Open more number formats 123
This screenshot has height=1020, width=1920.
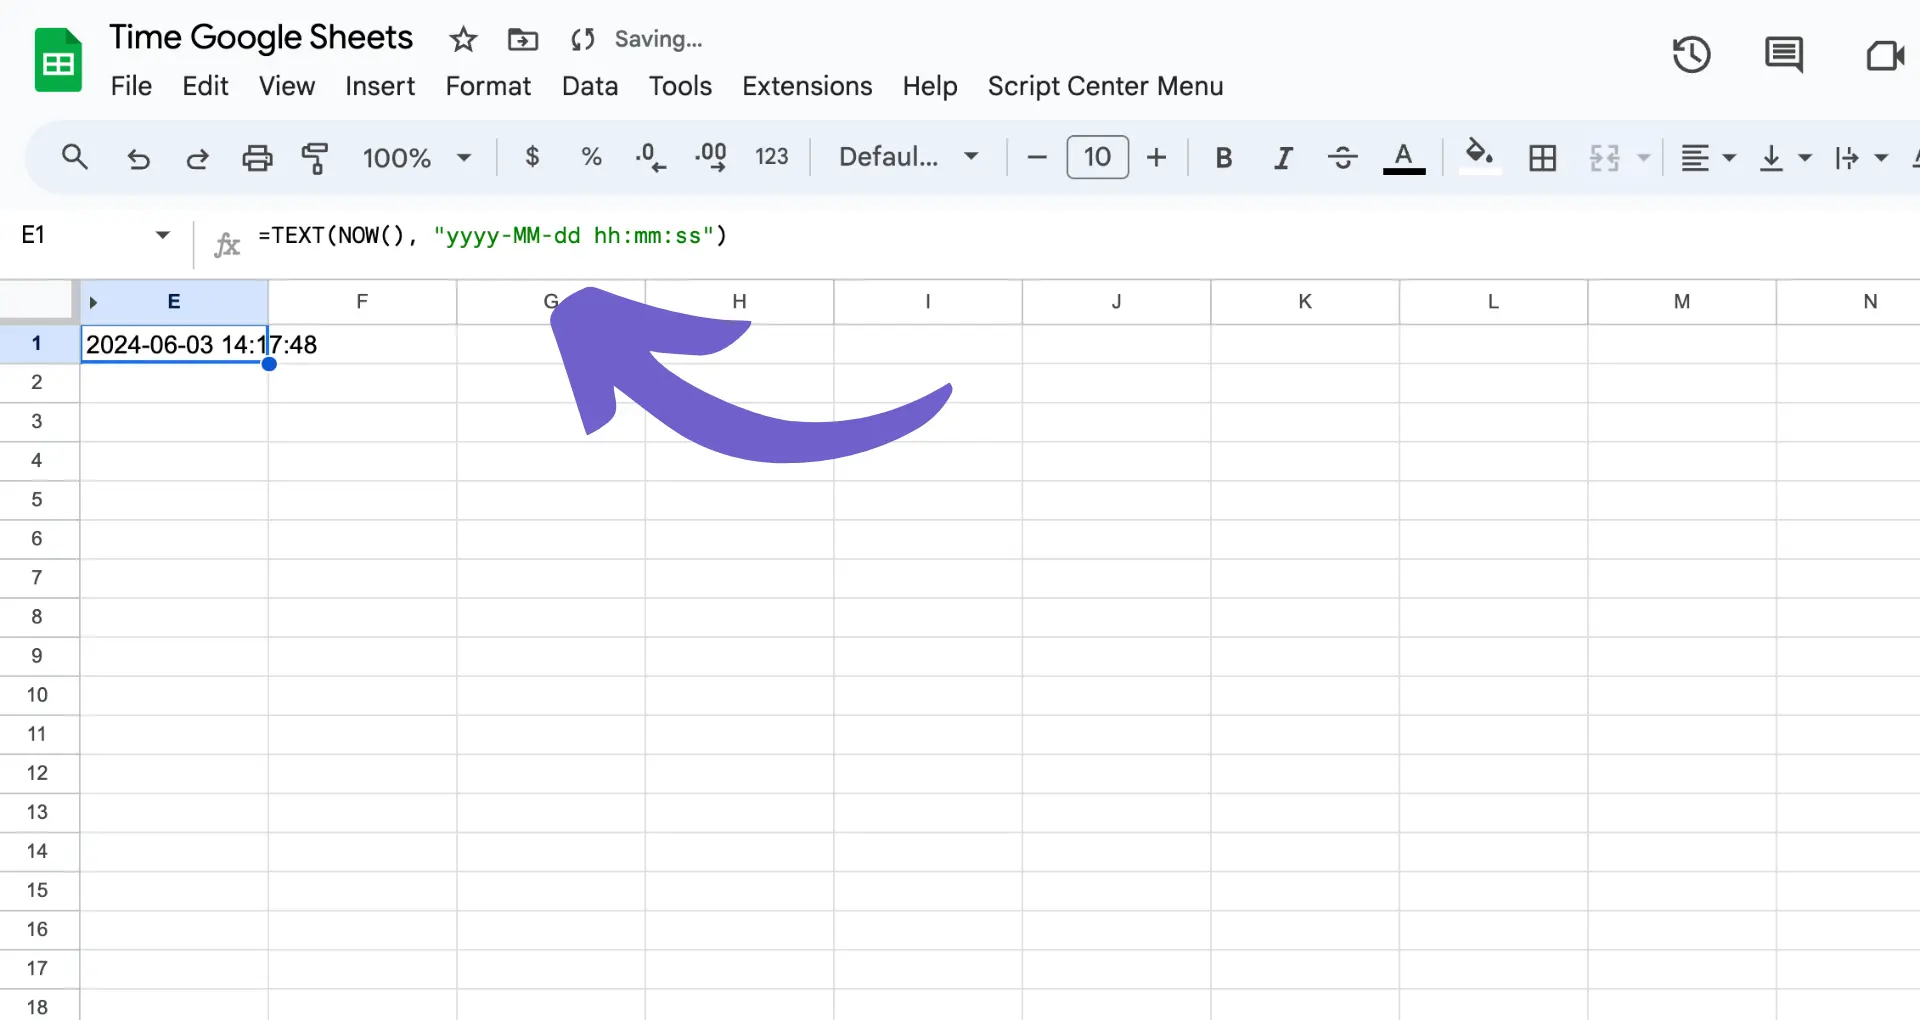[x=771, y=157]
